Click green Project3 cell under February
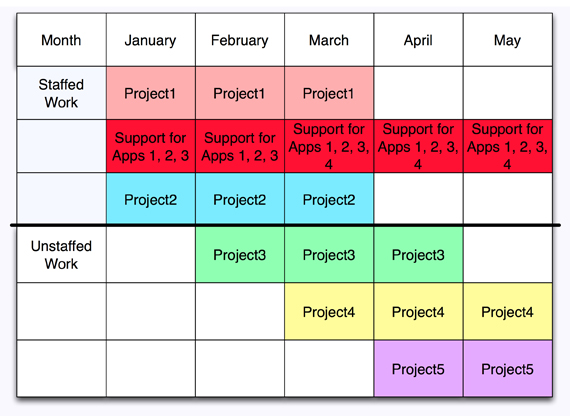This screenshot has height=416, width=570. tap(240, 255)
